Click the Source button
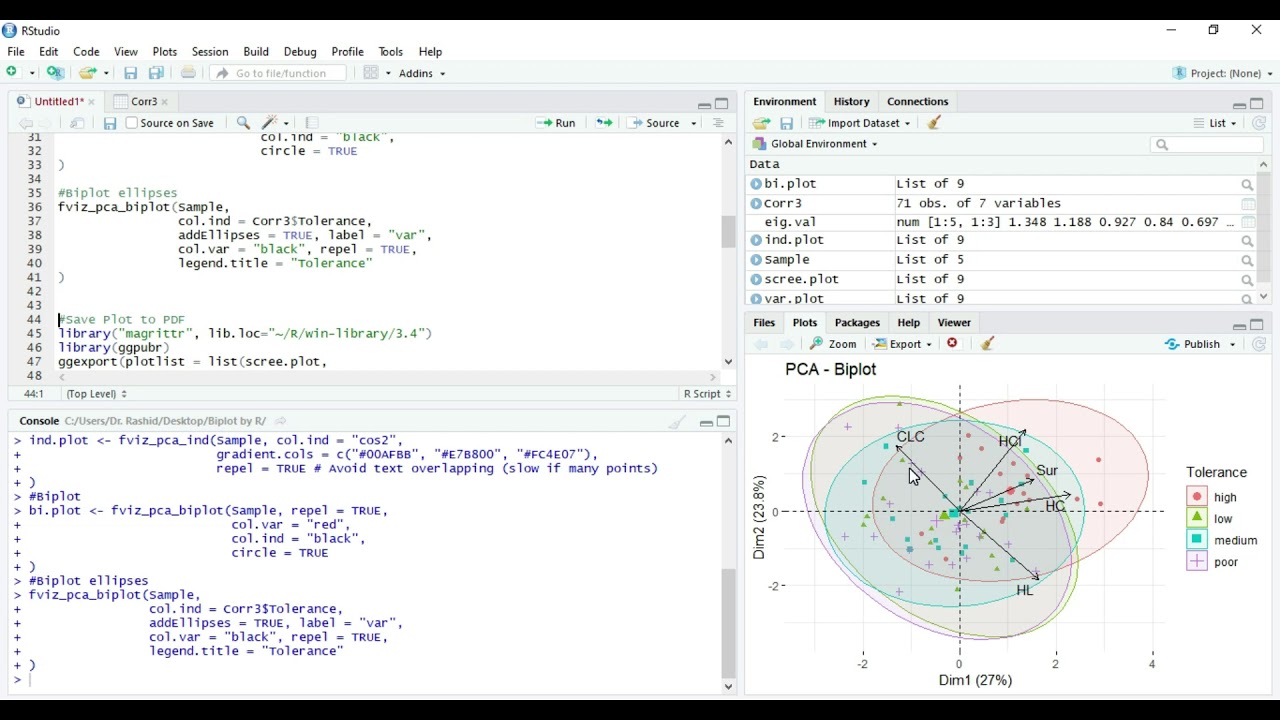1280x720 pixels. pyautogui.click(x=655, y=123)
